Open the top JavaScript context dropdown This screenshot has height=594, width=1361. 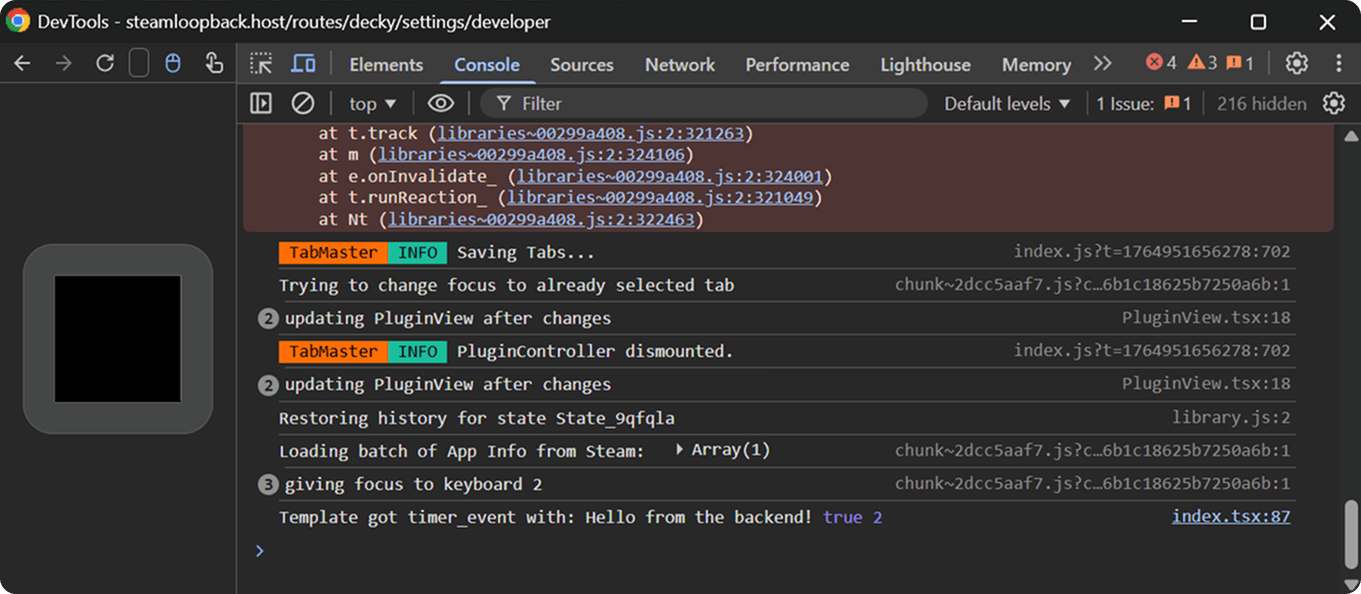[x=372, y=104]
